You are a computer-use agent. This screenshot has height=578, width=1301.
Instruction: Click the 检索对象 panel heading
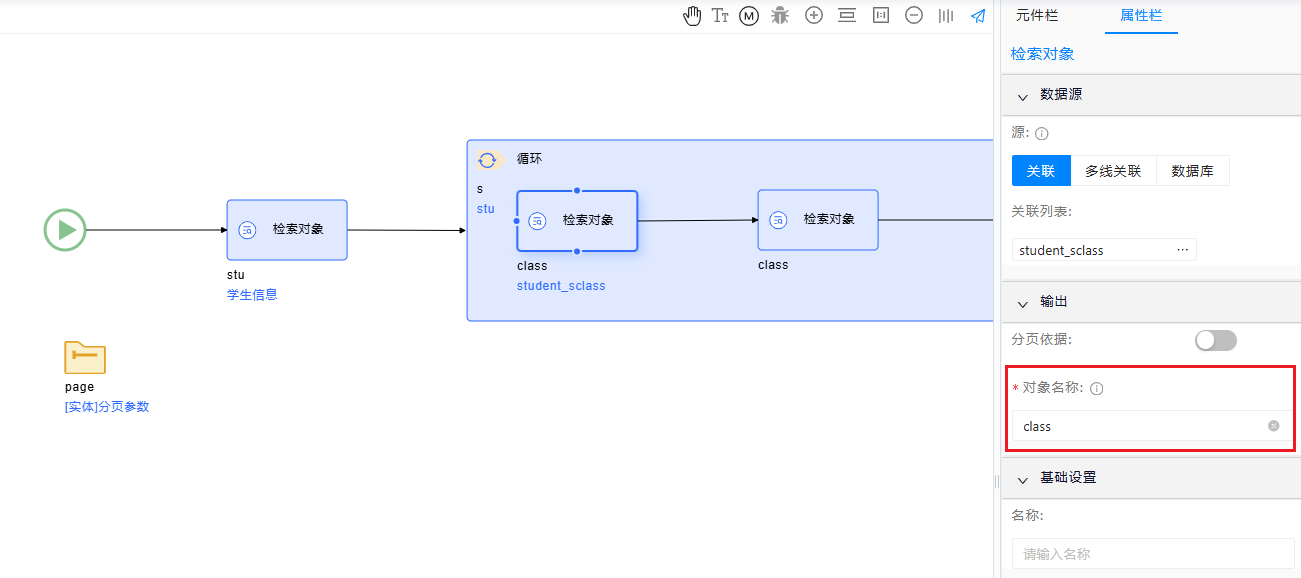click(1043, 54)
